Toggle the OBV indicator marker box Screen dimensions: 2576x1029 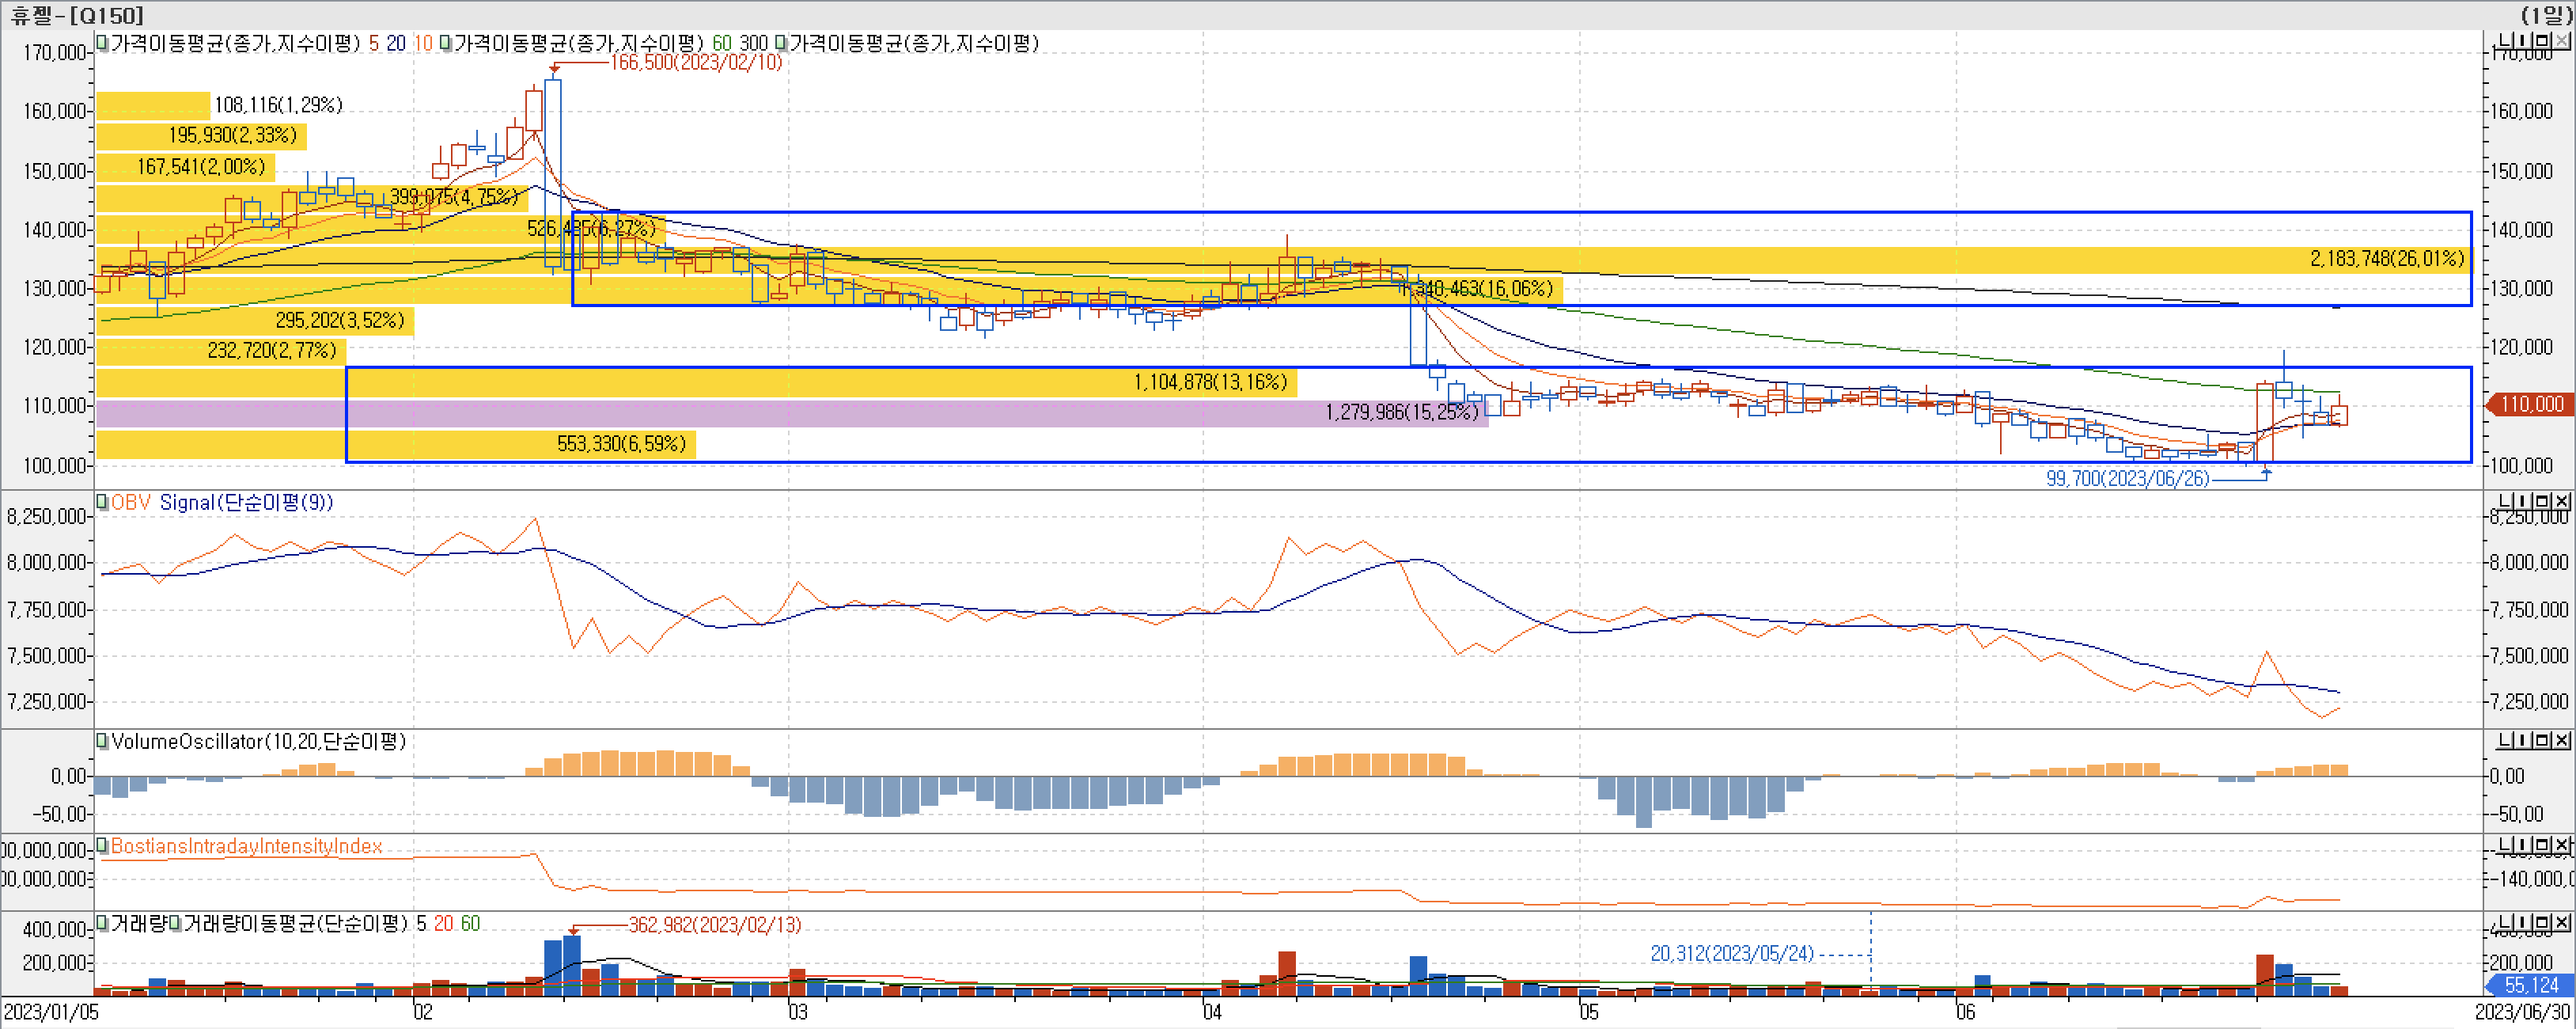(x=102, y=502)
